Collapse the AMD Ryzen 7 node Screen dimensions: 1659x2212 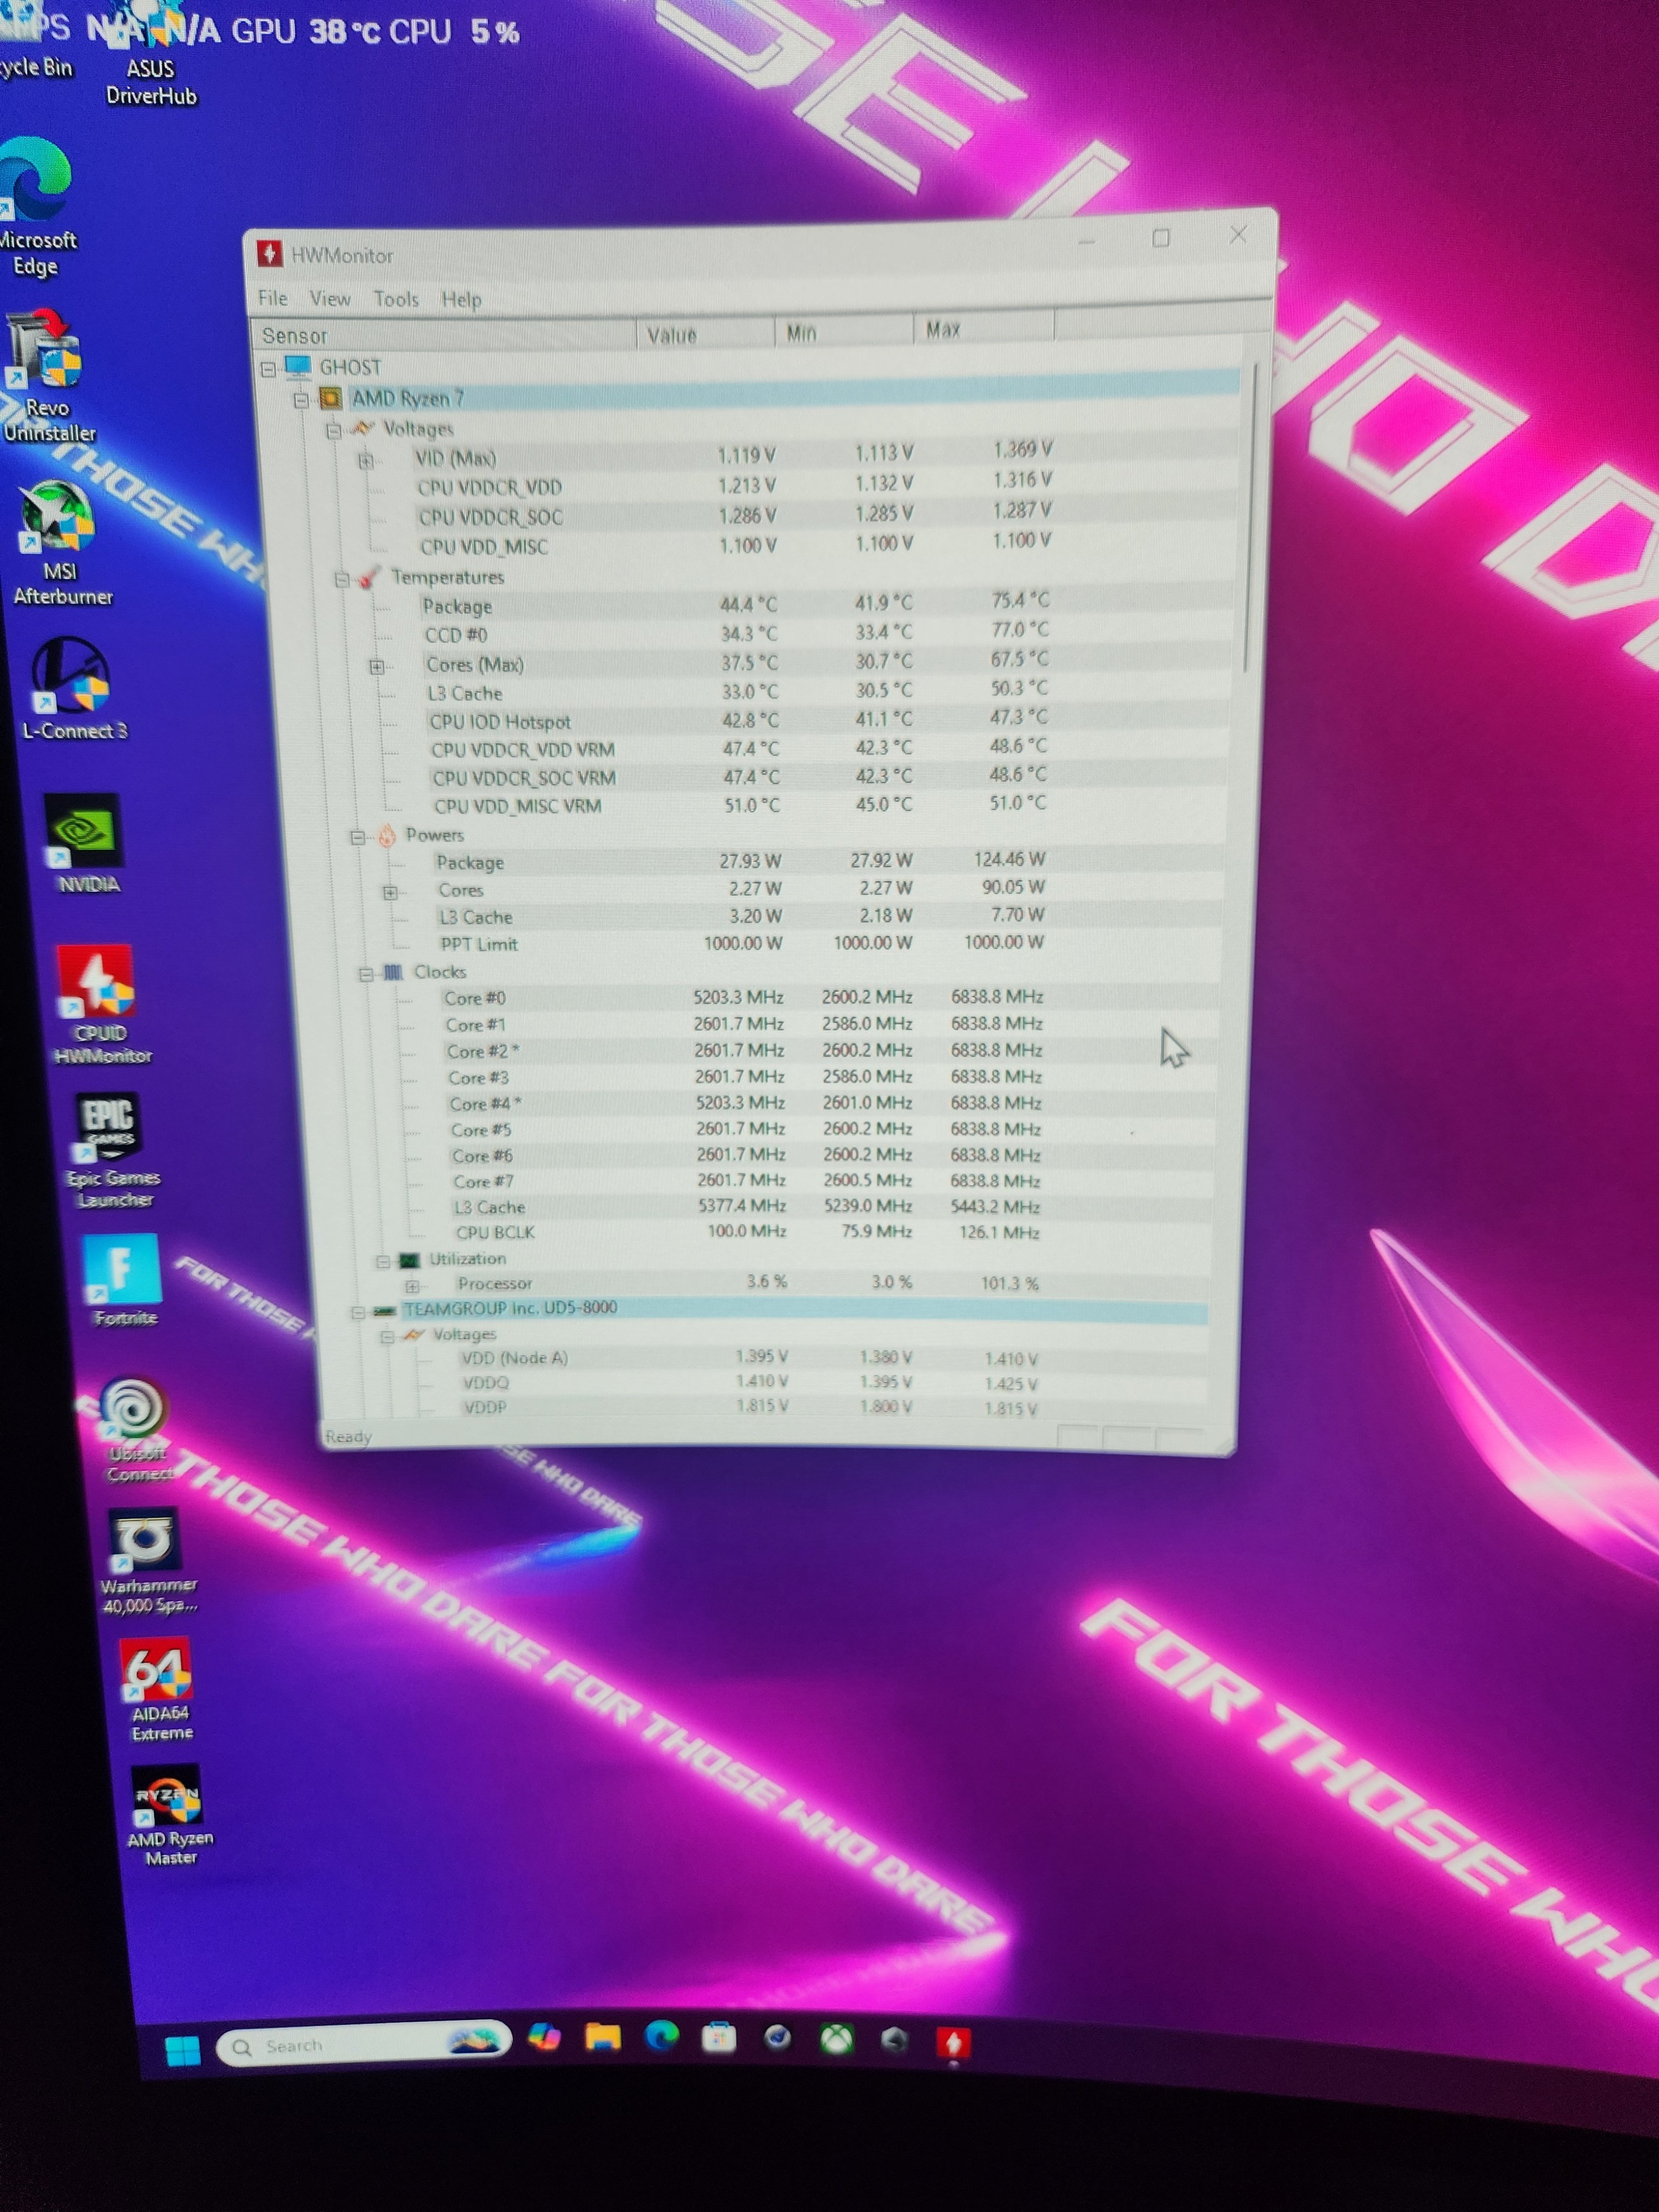(x=301, y=400)
